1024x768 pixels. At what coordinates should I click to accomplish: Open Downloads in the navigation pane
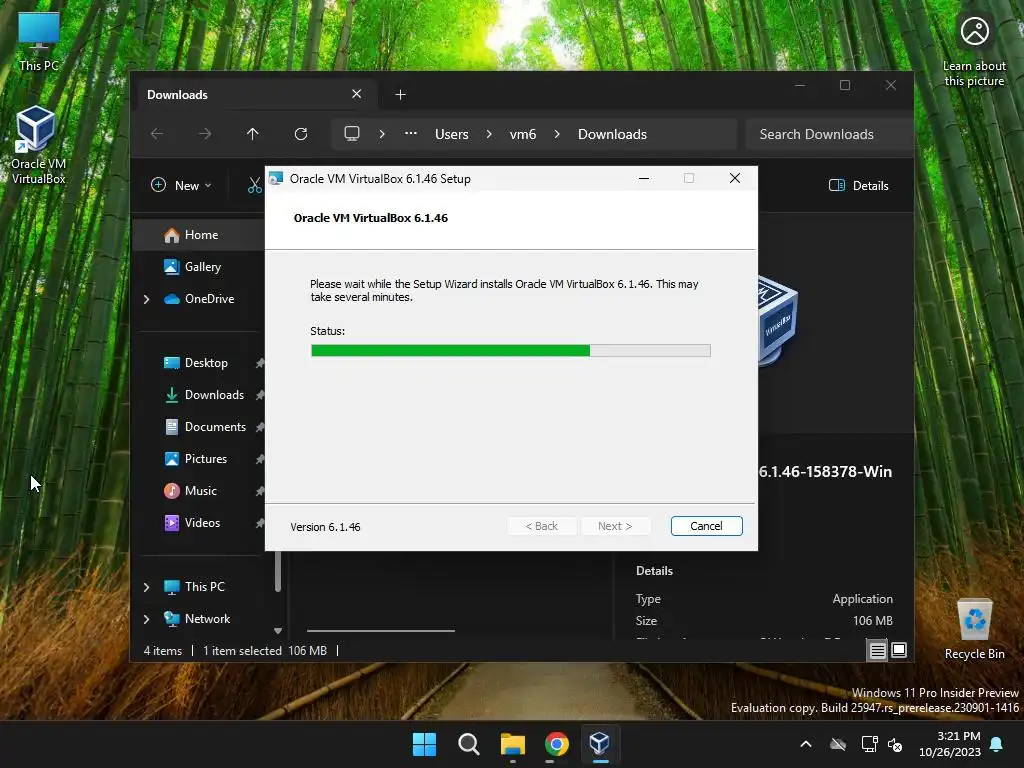pyautogui.click(x=214, y=394)
